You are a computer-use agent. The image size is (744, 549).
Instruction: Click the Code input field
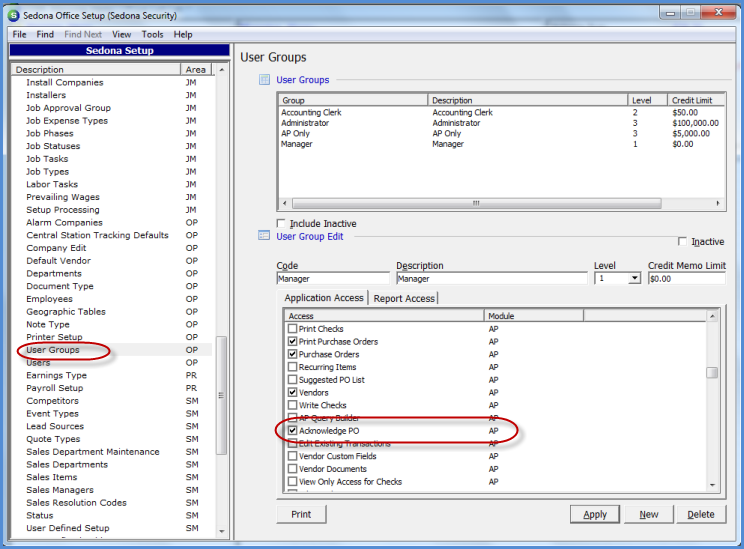click(333, 279)
